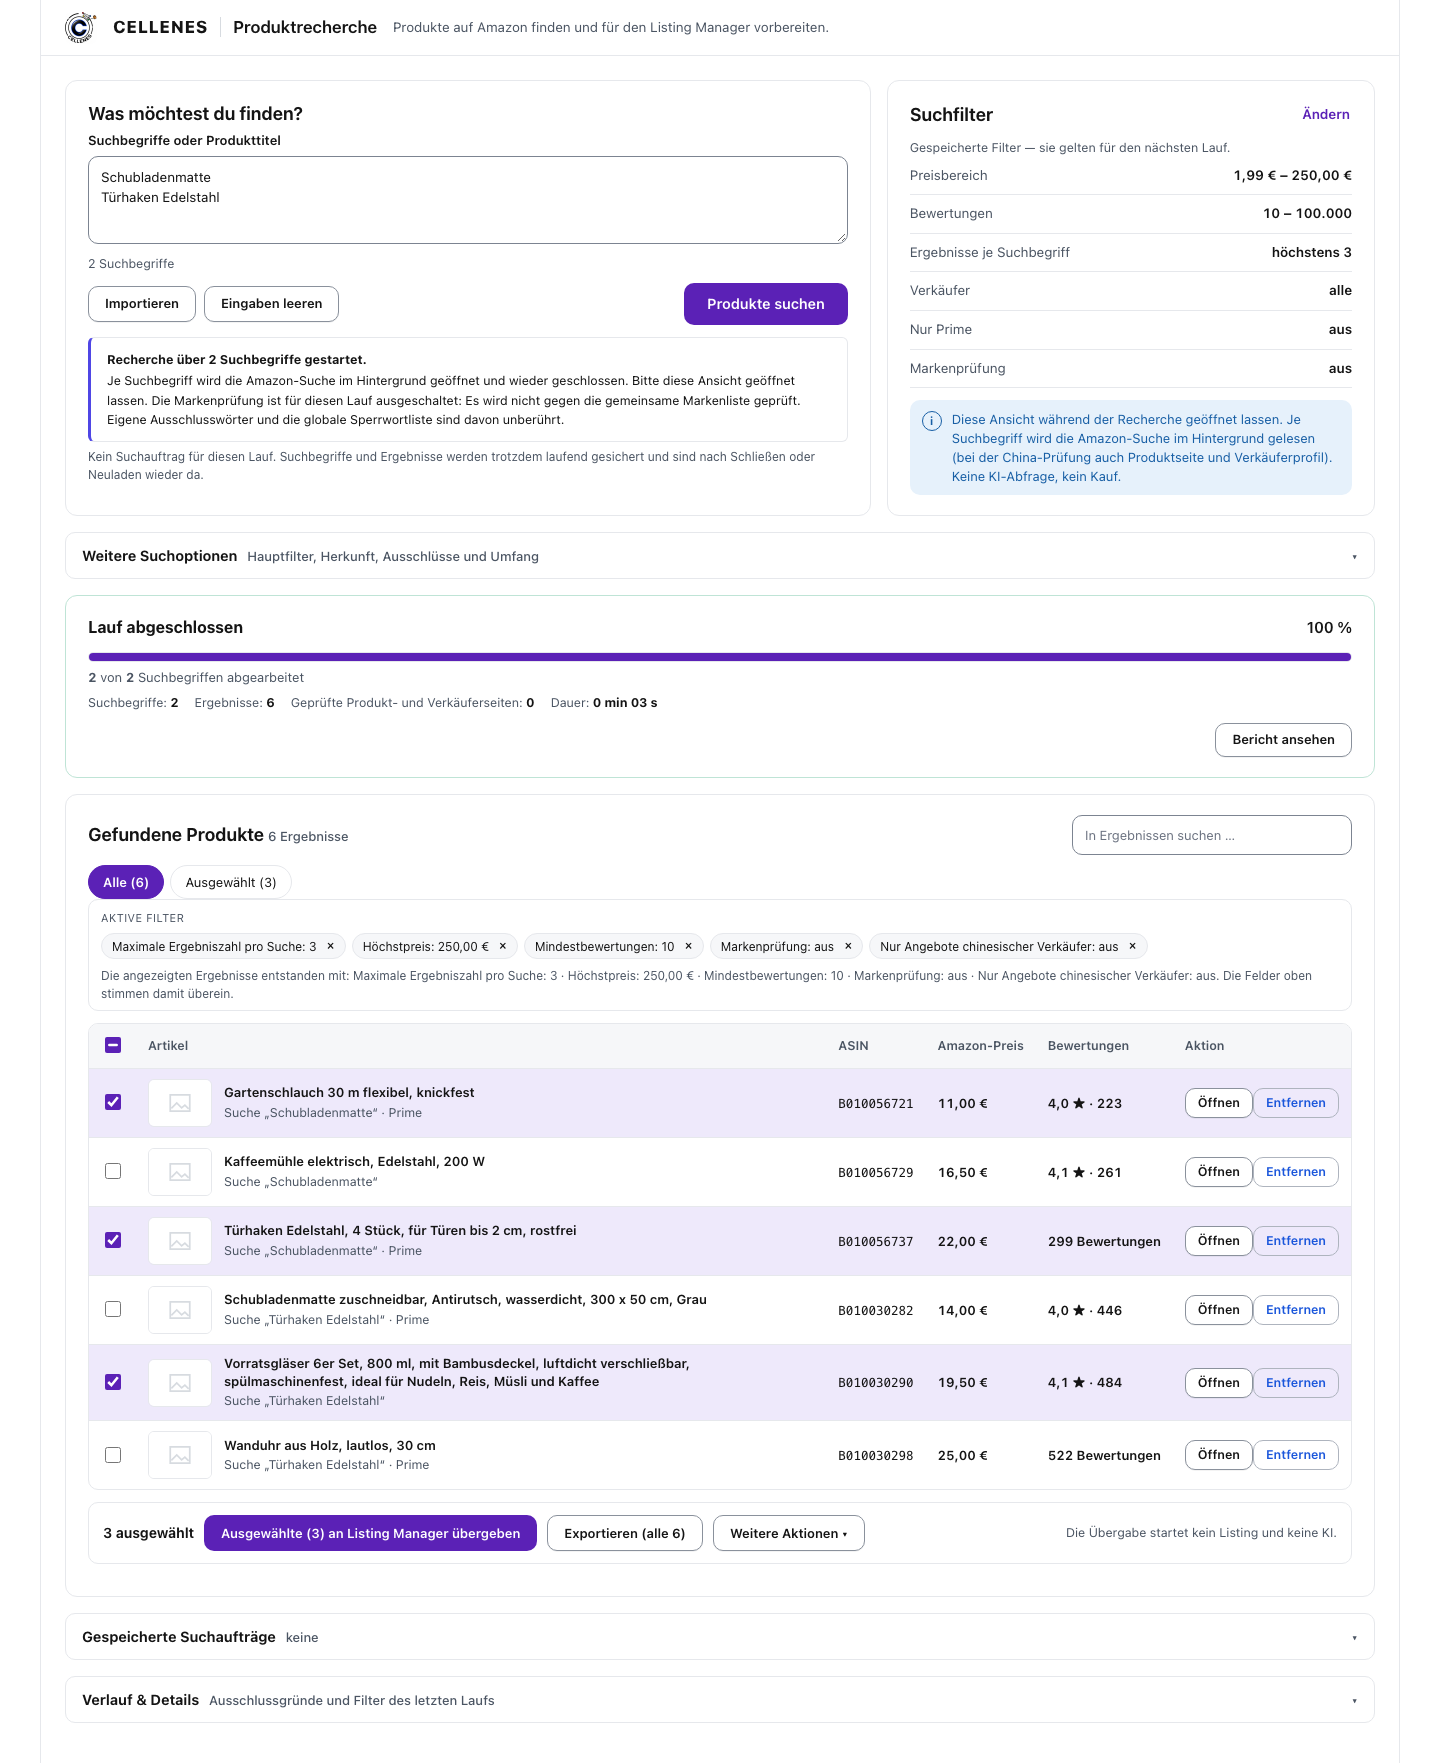Check the Kaffeemühle elektrisch row checkbox

tap(113, 1171)
